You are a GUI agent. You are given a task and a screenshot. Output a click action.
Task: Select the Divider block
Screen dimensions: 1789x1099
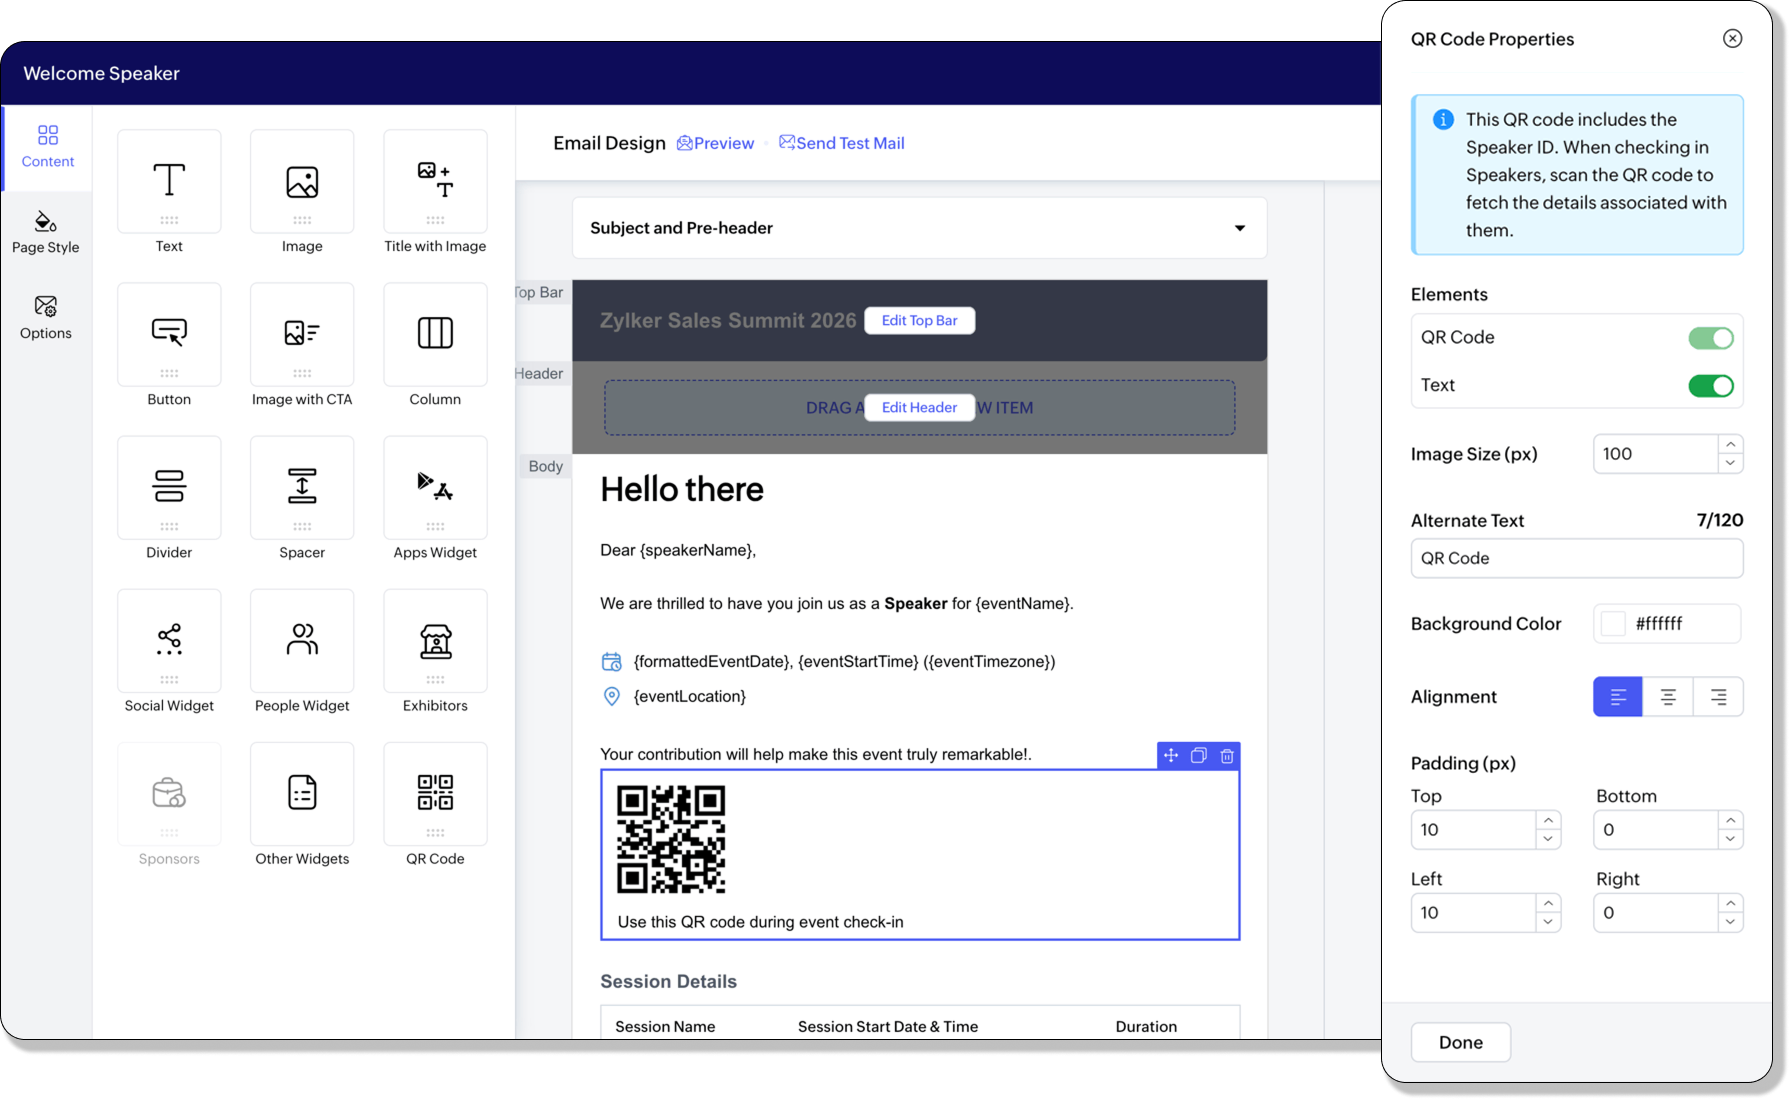169,488
